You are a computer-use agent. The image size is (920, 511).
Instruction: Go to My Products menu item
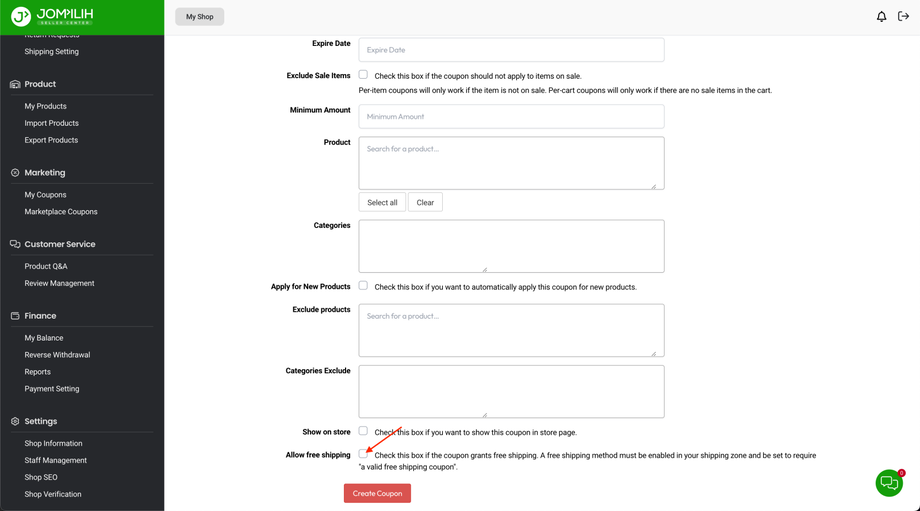pos(45,106)
